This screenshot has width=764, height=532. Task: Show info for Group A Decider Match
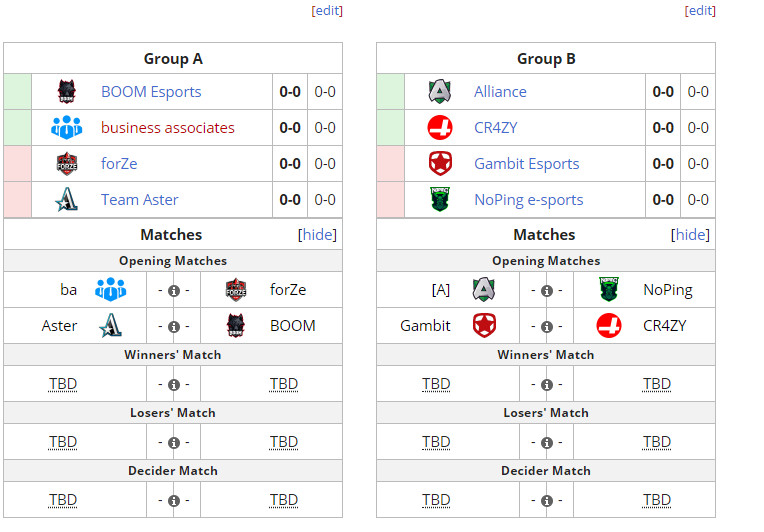174,501
